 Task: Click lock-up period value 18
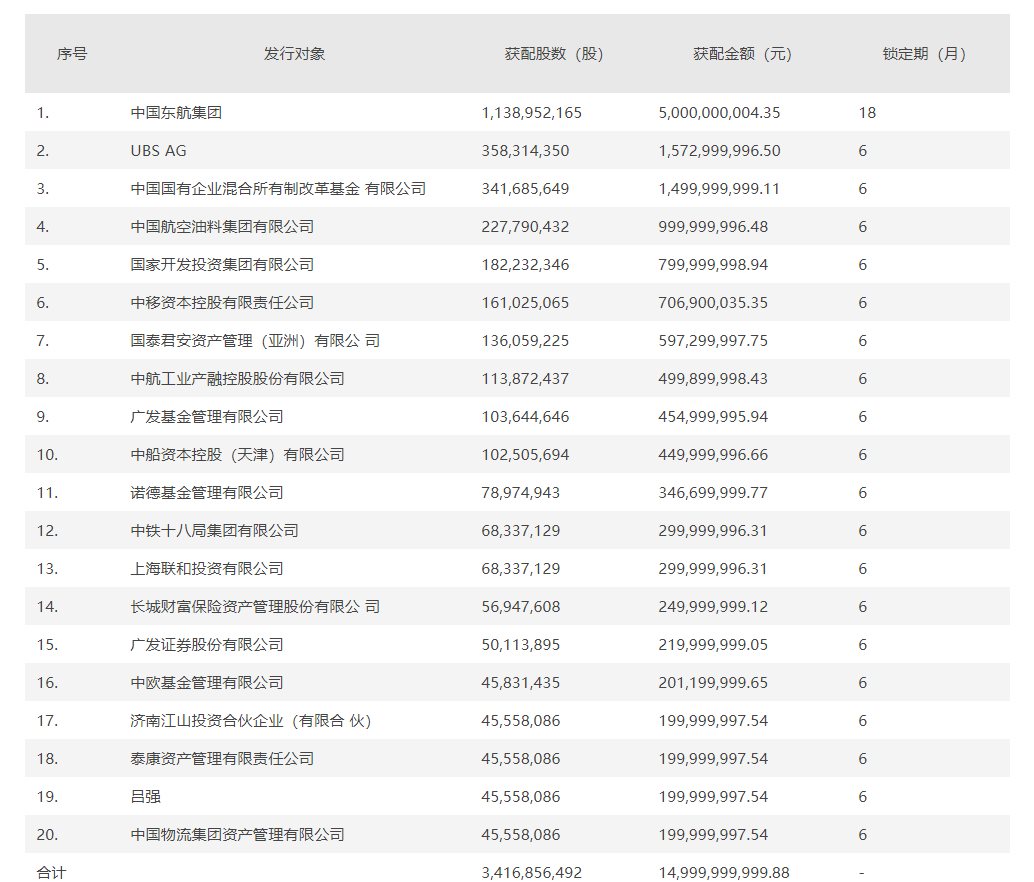click(867, 113)
